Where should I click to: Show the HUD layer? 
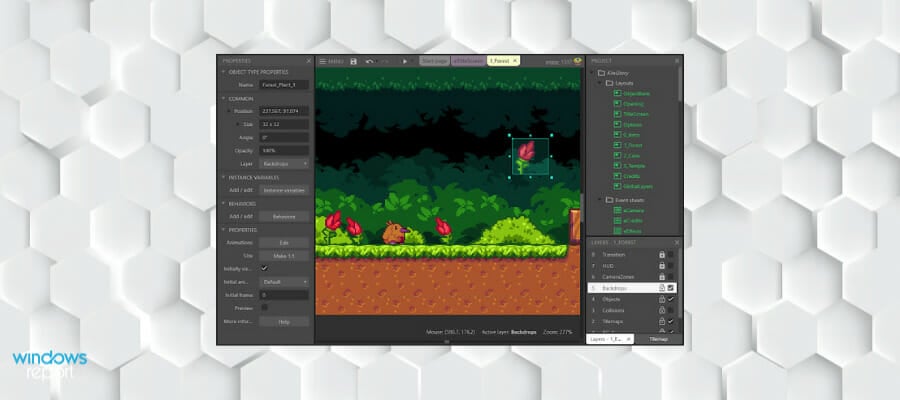pyautogui.click(x=670, y=266)
